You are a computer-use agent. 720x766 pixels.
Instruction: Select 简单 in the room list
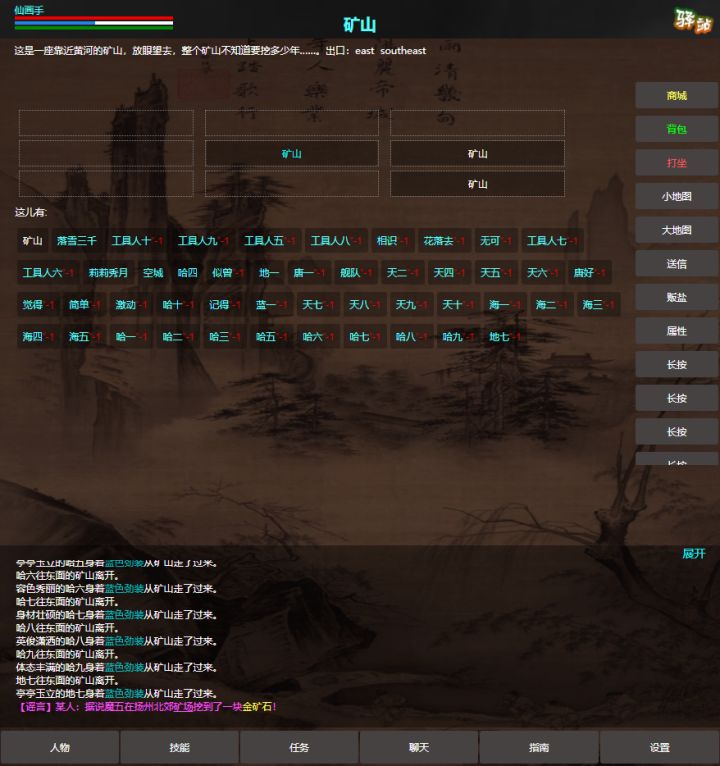(x=85, y=305)
